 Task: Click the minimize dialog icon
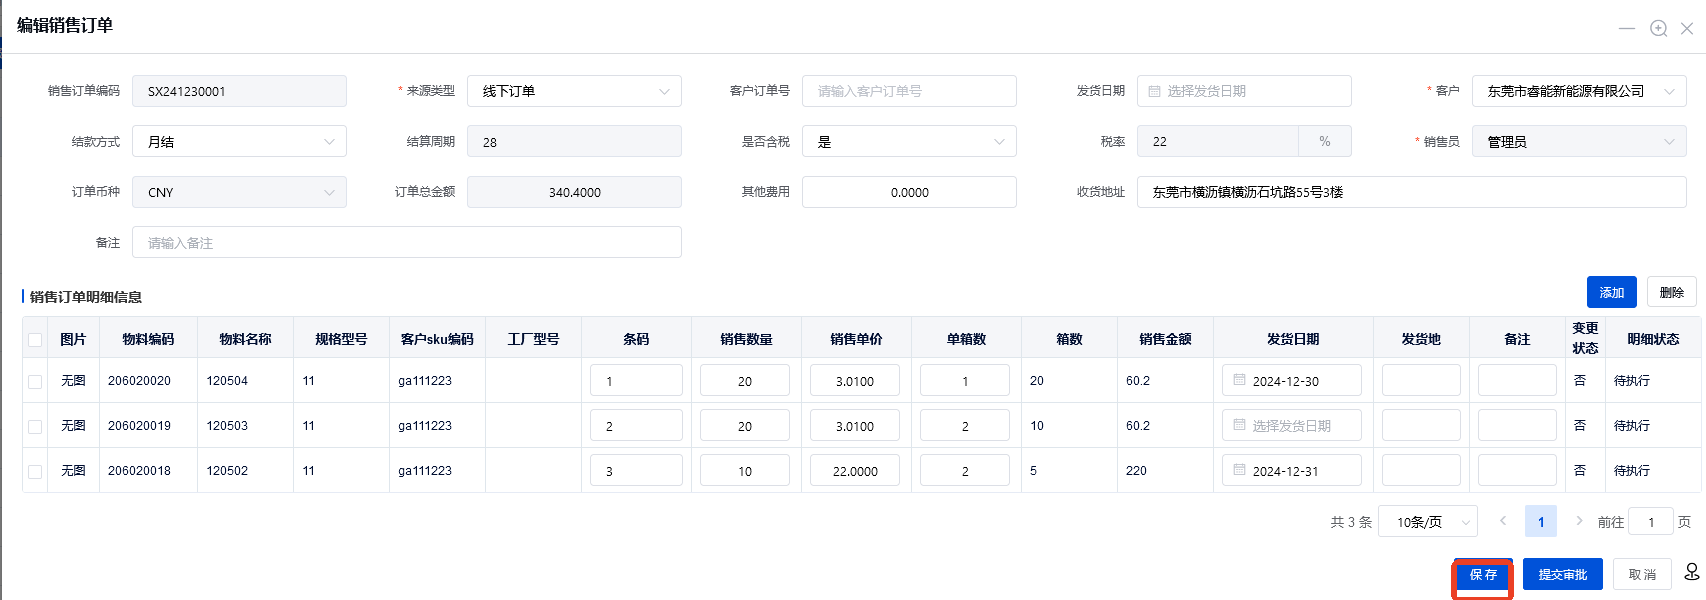1627,28
